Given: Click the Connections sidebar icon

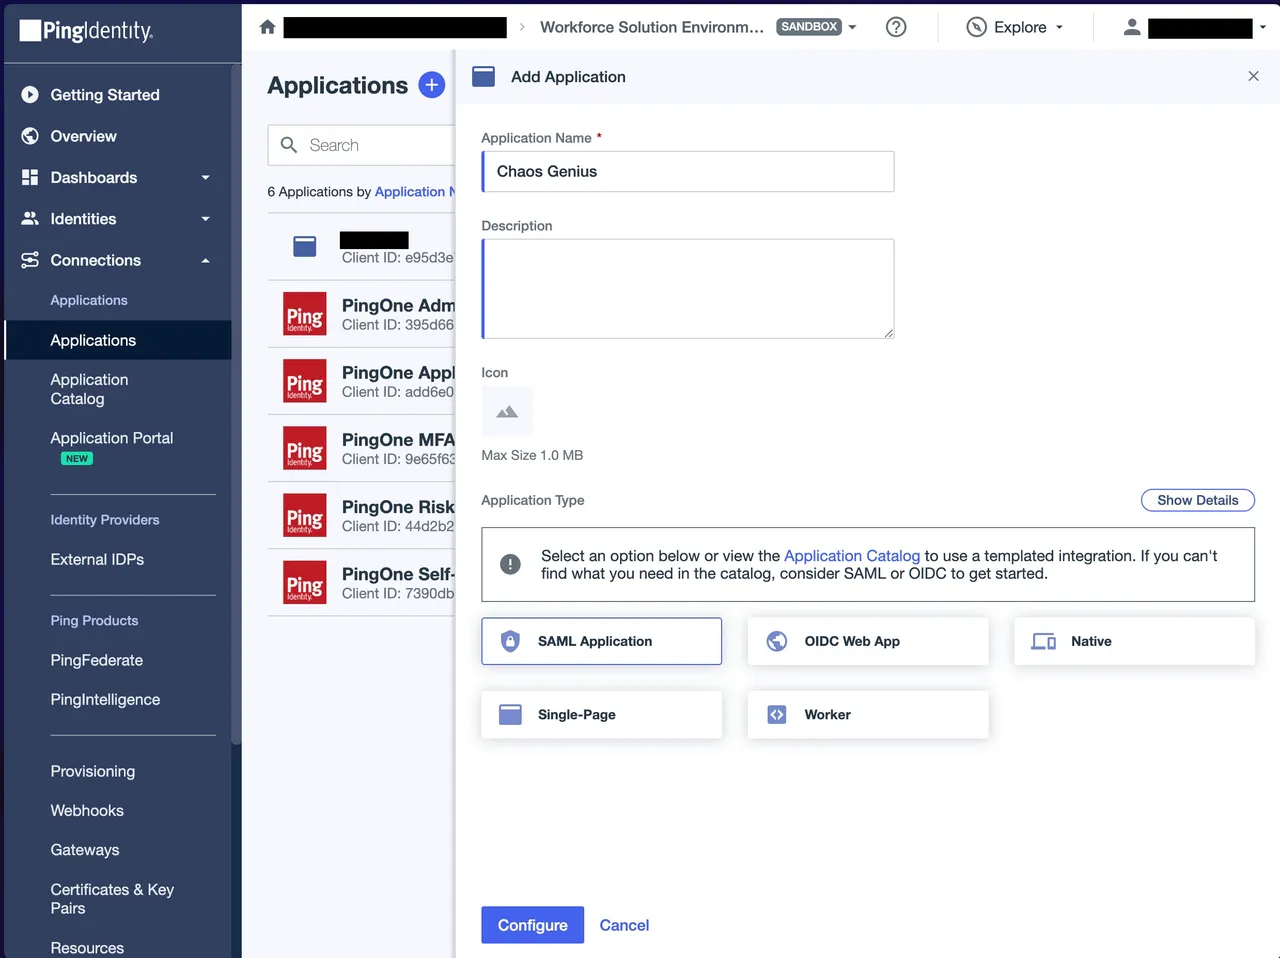Looking at the screenshot, I should [x=30, y=260].
